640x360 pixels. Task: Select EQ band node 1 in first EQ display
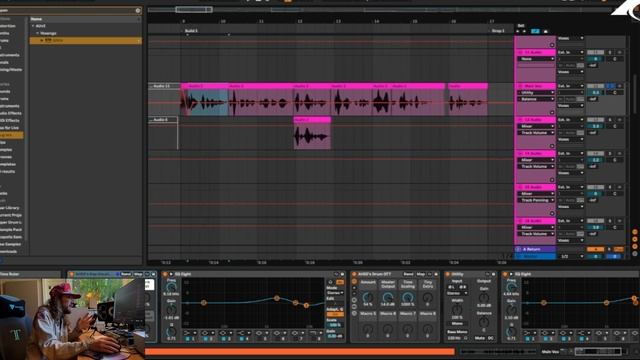point(203,302)
